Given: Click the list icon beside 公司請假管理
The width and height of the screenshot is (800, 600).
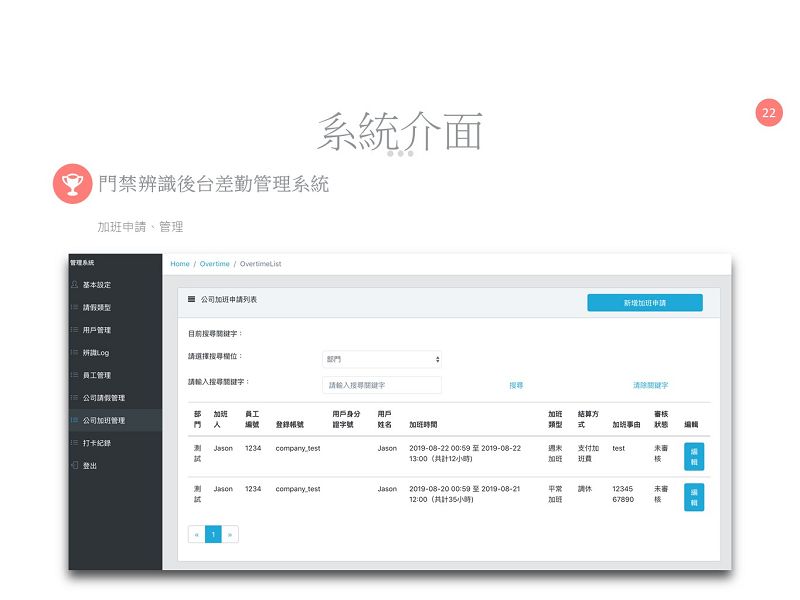Looking at the screenshot, I should coord(74,397).
